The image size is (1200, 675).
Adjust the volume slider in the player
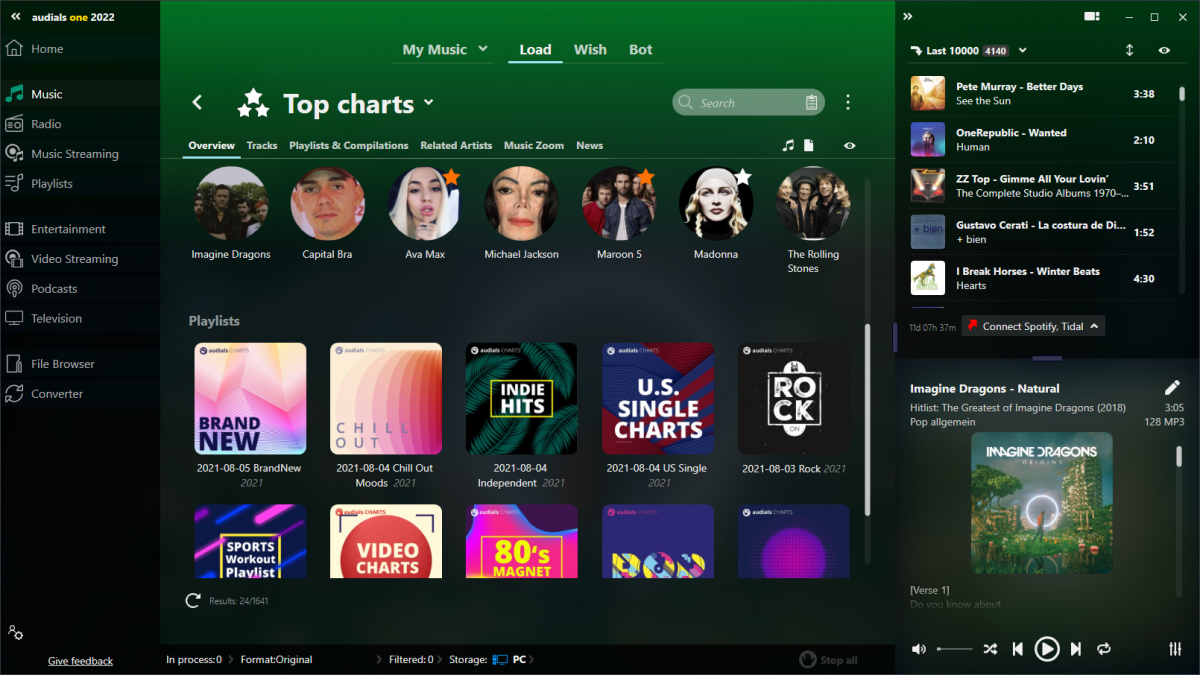click(955, 648)
